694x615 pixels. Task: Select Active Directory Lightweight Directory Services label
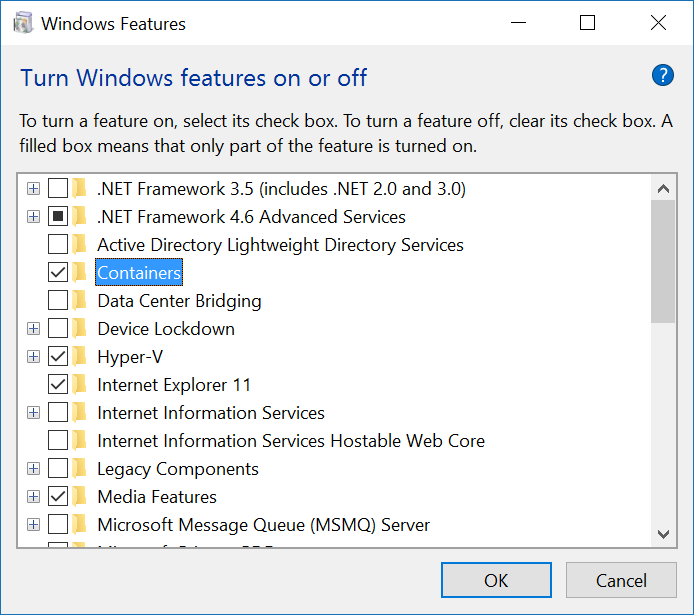280,244
